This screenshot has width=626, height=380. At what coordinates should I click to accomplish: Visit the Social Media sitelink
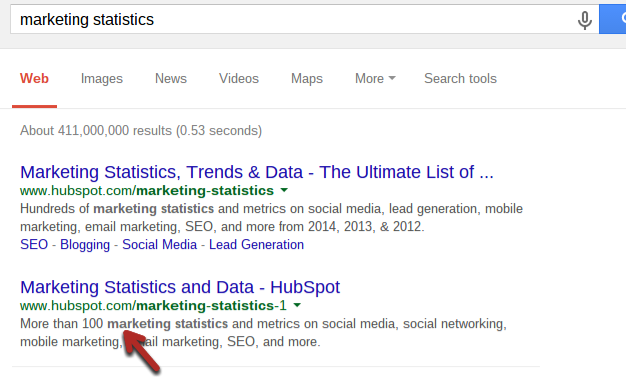tap(160, 244)
